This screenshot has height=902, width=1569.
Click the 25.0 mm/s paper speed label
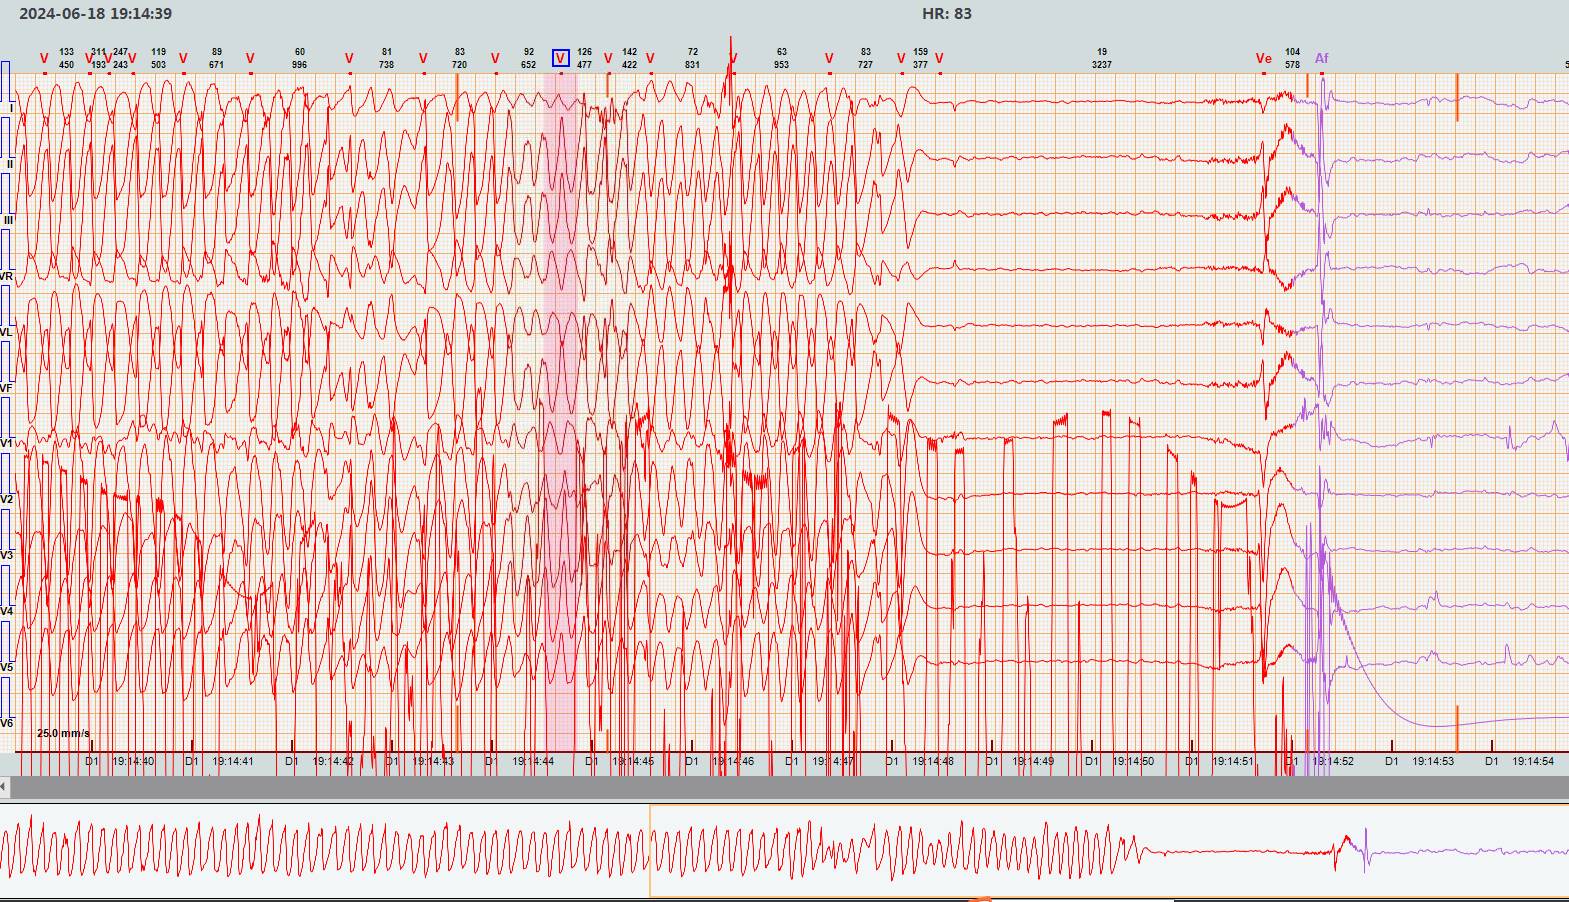tap(63, 733)
